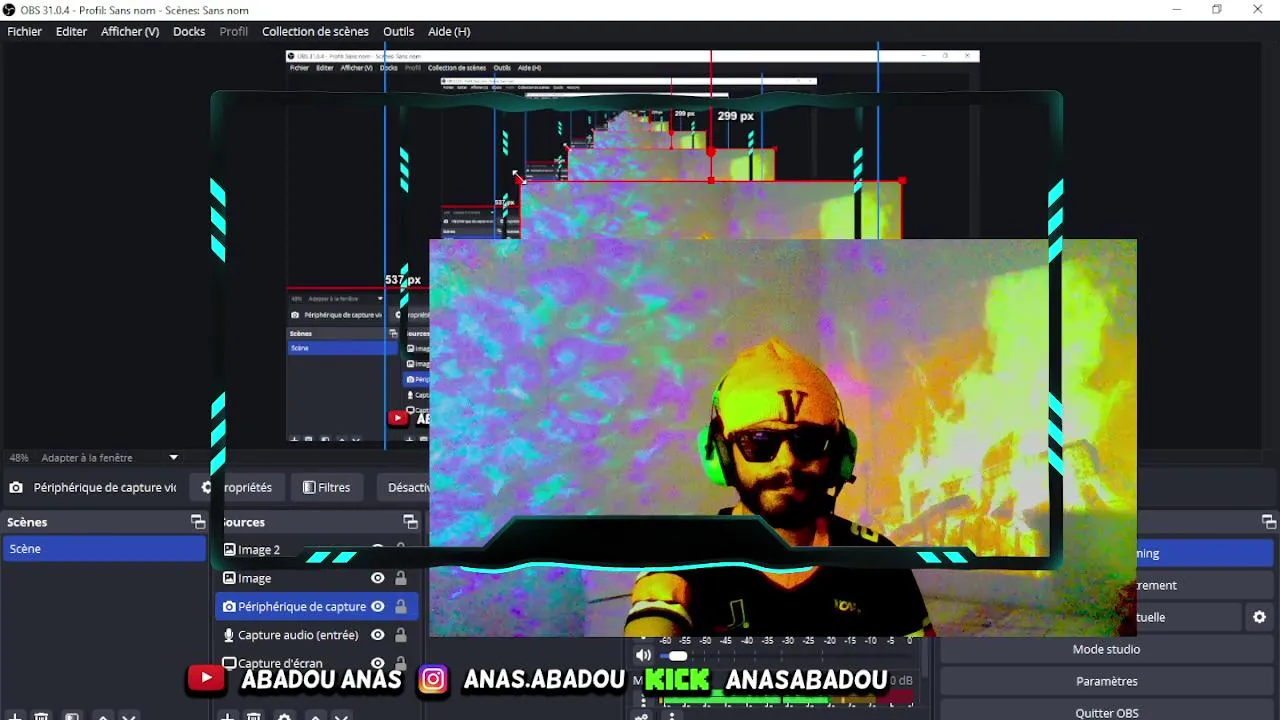1280x720 pixels.
Task: Select the Scène item in Scènes list
Action: coord(104,549)
